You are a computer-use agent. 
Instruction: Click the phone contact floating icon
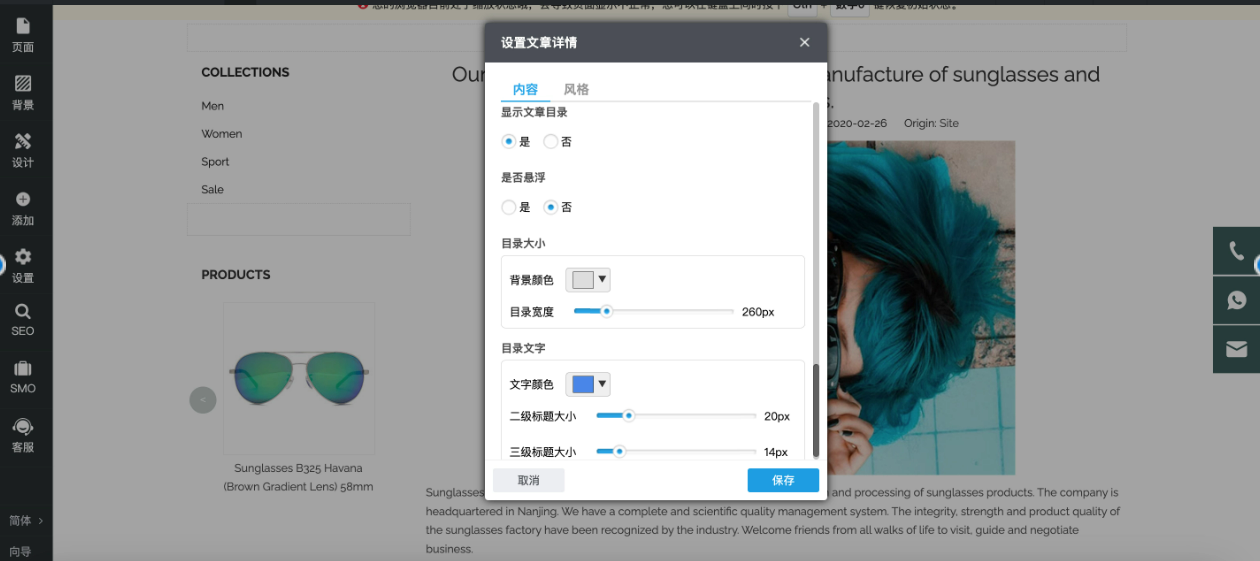pyautogui.click(x=1237, y=251)
